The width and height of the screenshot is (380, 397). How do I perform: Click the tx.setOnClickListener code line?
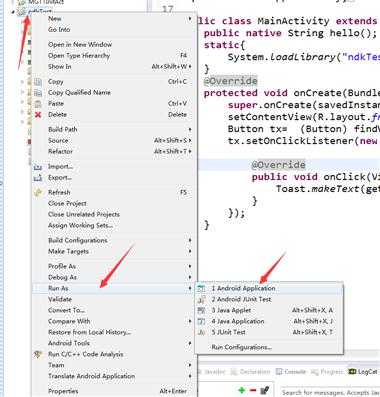[x=303, y=141]
